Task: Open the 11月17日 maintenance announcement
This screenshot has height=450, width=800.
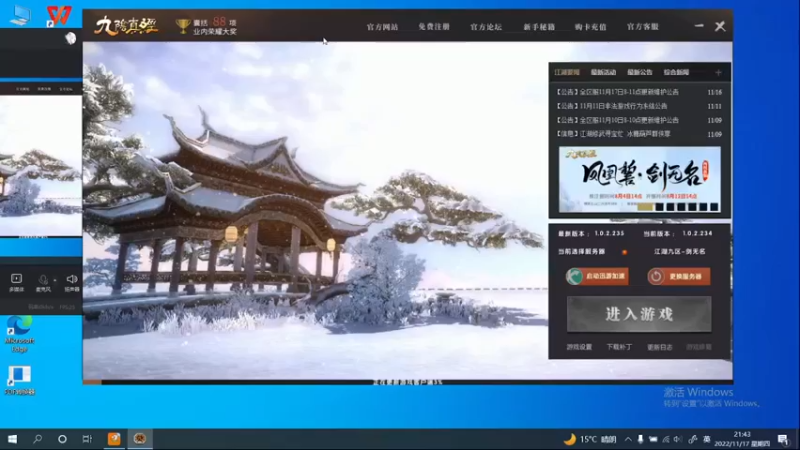Action: click(617, 92)
